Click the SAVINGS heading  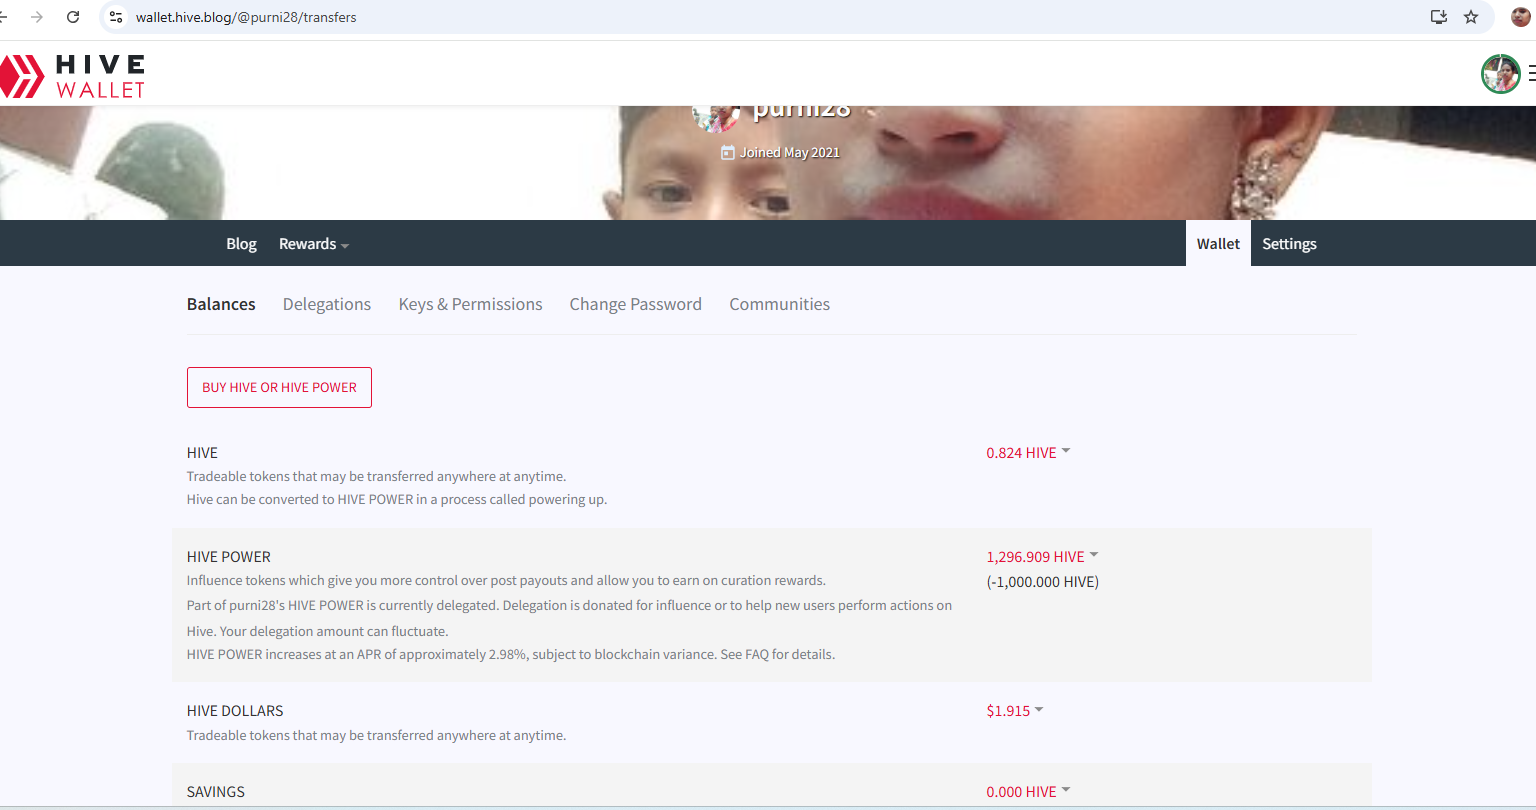(216, 792)
